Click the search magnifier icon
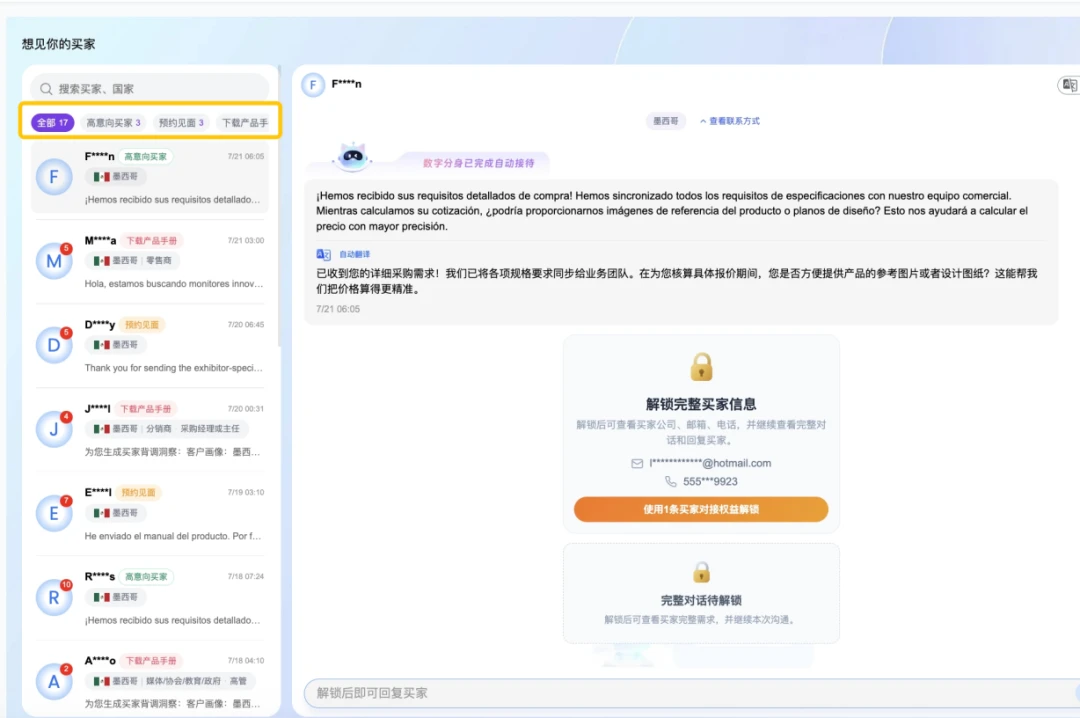 pos(46,89)
